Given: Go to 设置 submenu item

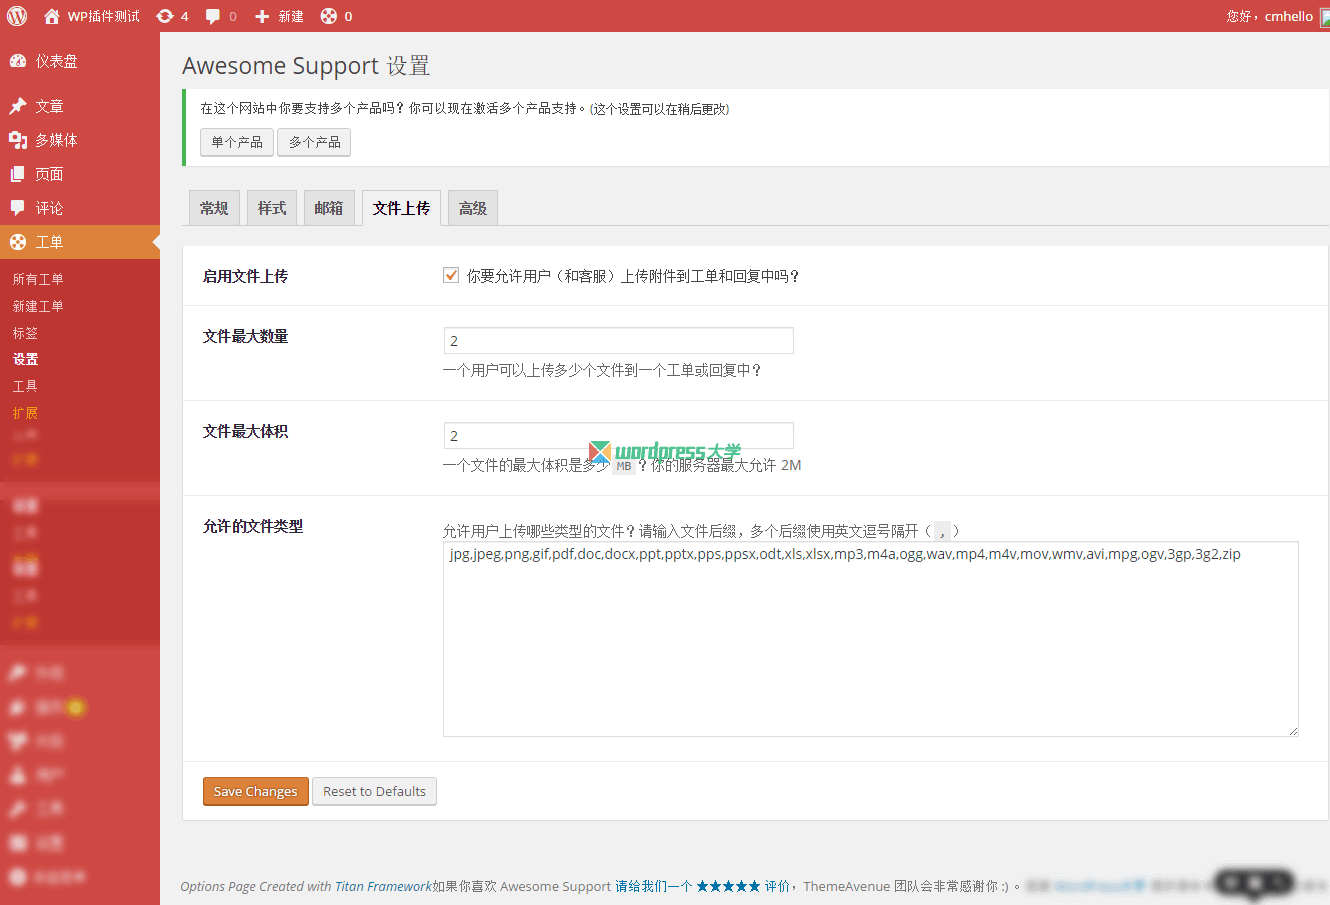Looking at the screenshot, I should click(25, 359).
